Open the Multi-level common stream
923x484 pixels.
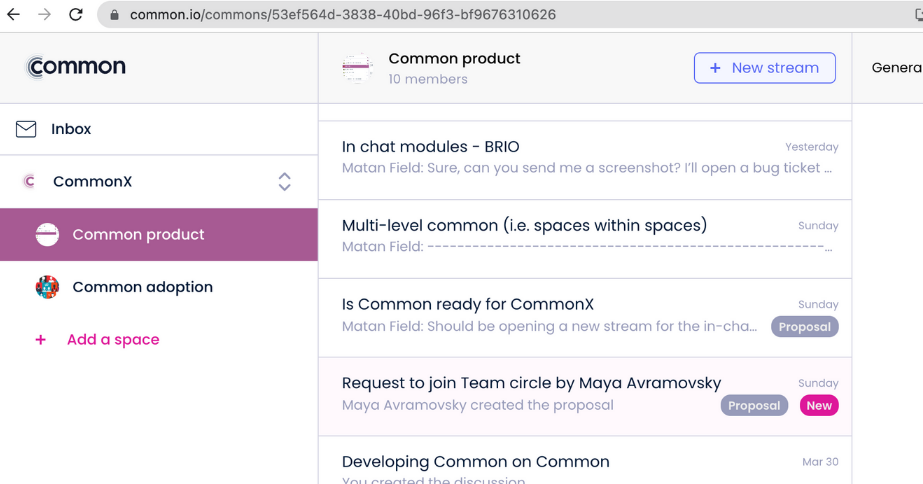click(x=585, y=239)
